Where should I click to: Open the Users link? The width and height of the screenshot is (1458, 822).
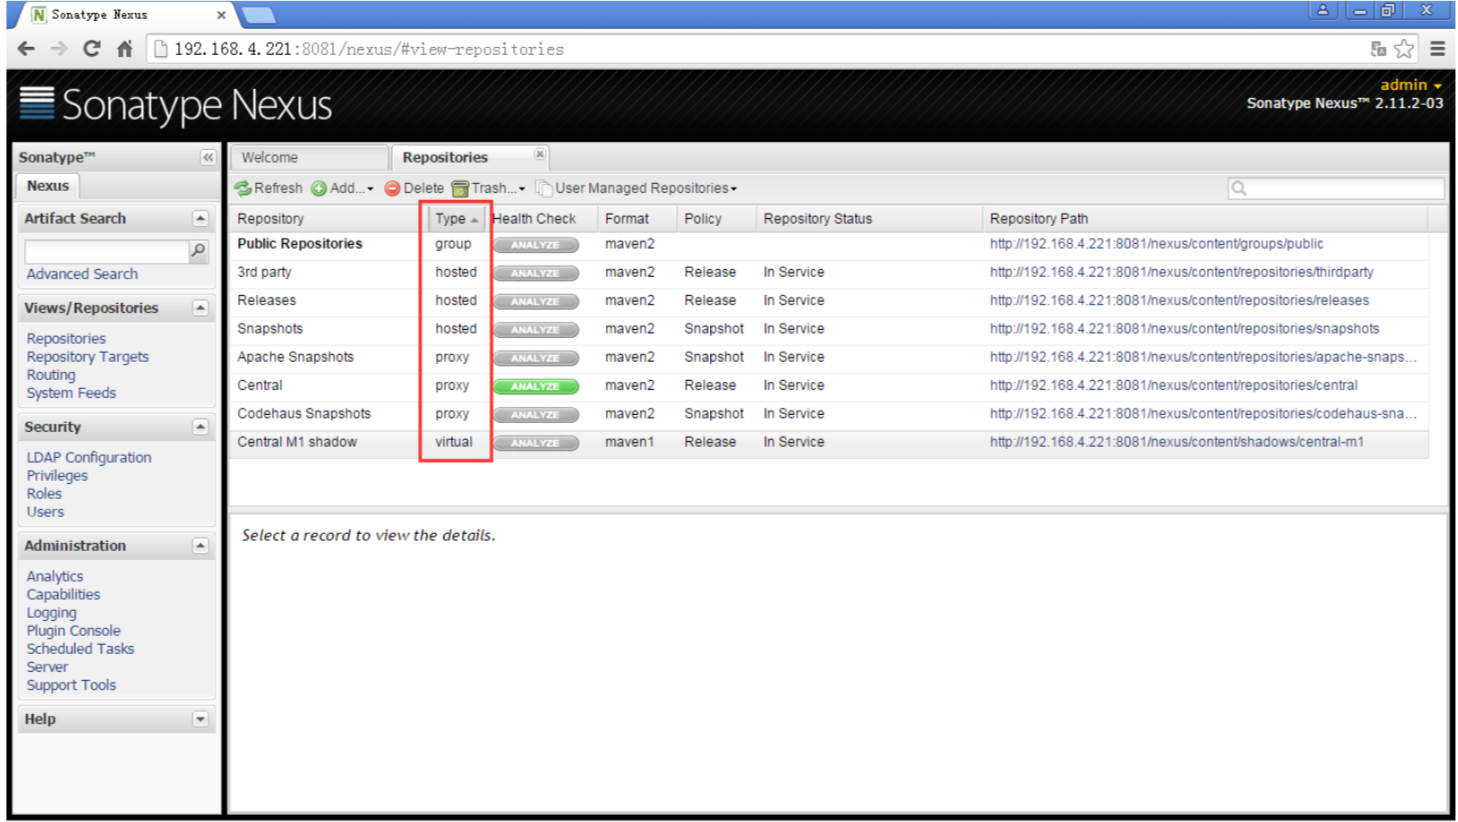point(45,512)
